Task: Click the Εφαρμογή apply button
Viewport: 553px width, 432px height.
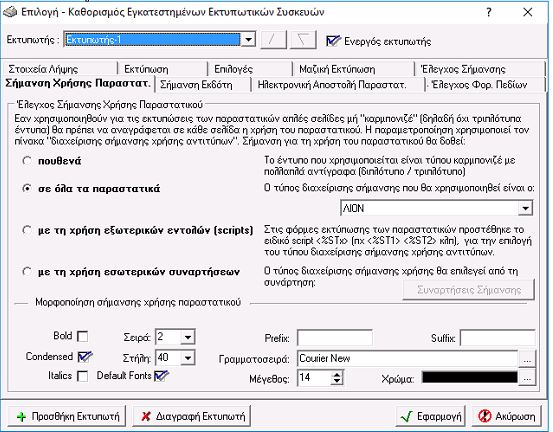Action: [x=431, y=416]
